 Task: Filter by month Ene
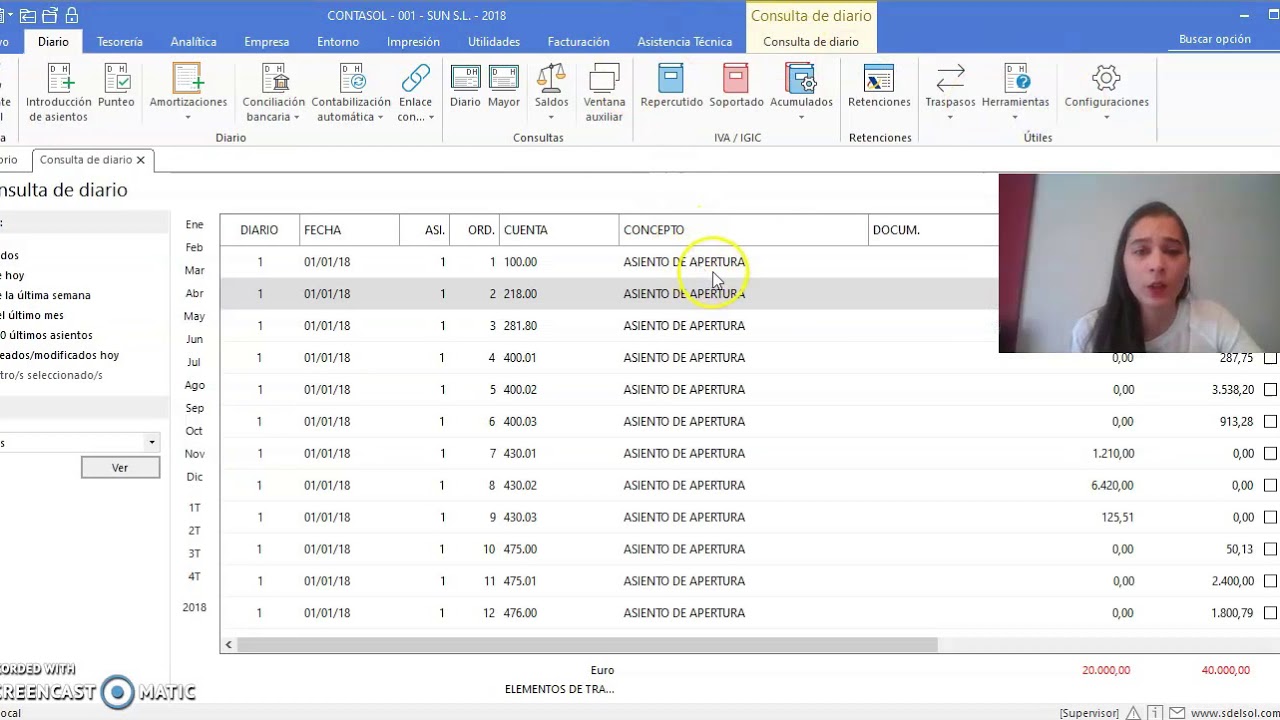pyautogui.click(x=194, y=224)
